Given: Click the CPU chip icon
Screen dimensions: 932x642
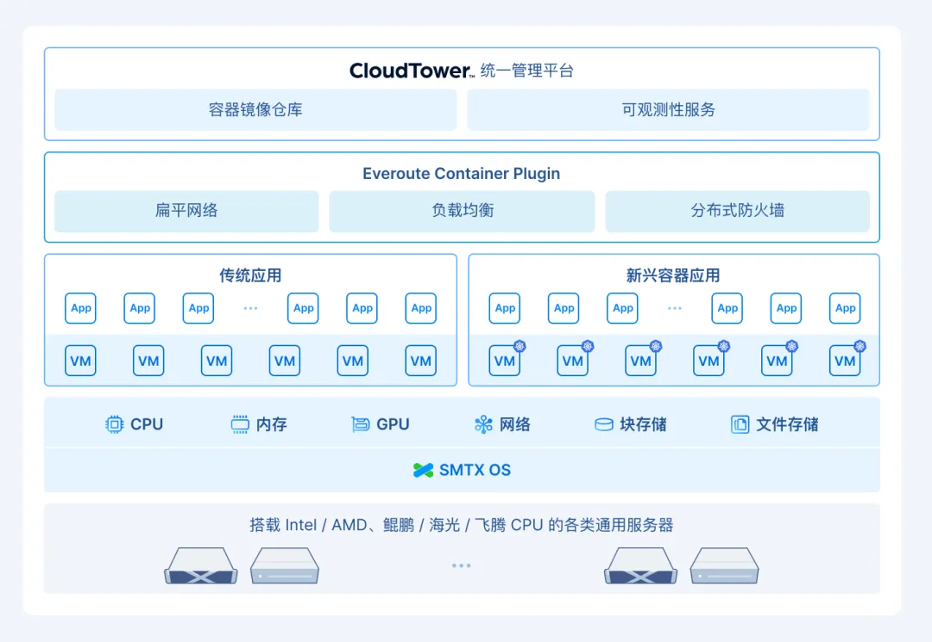Looking at the screenshot, I should click(x=114, y=424).
